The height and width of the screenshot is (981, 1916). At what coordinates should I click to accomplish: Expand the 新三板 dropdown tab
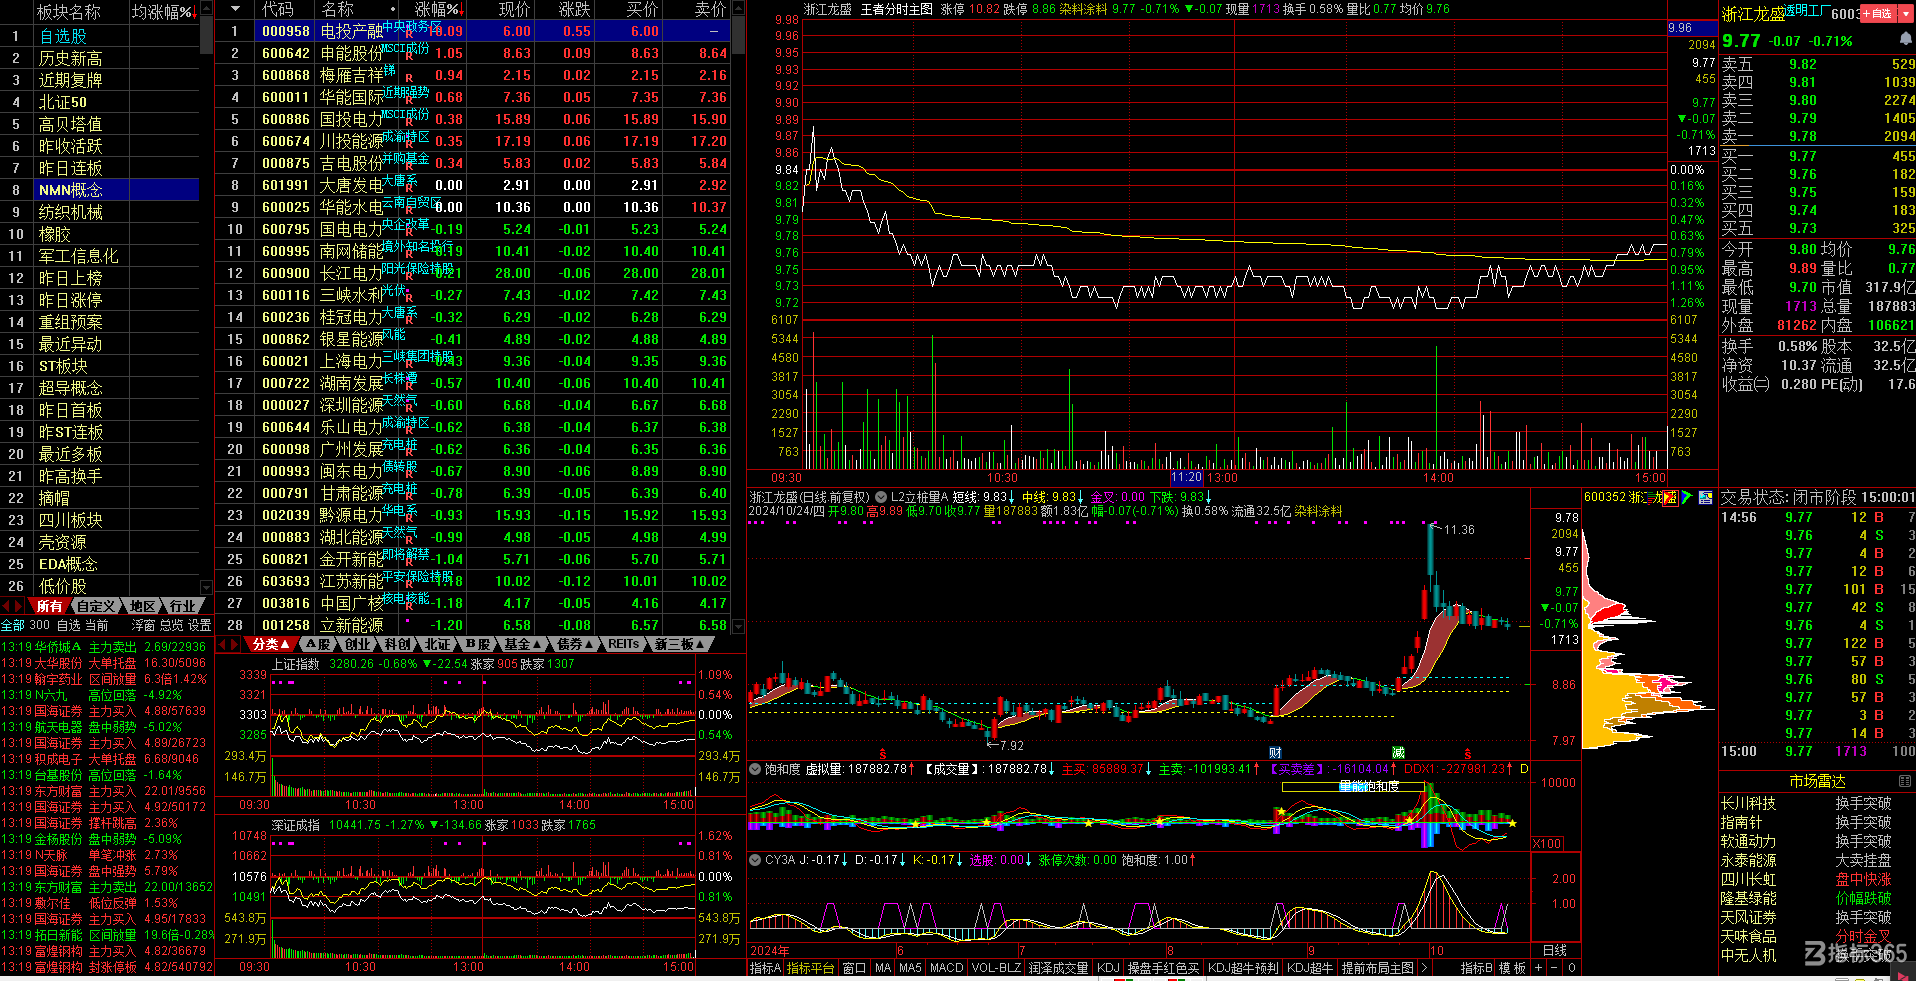[681, 644]
